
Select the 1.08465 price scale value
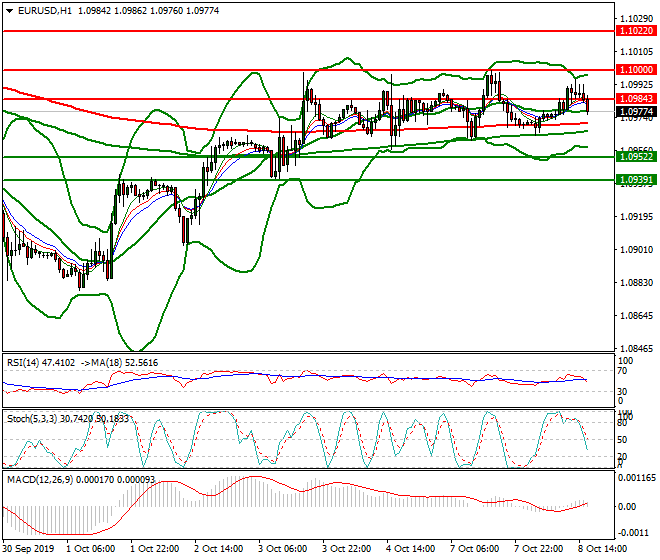(637, 348)
